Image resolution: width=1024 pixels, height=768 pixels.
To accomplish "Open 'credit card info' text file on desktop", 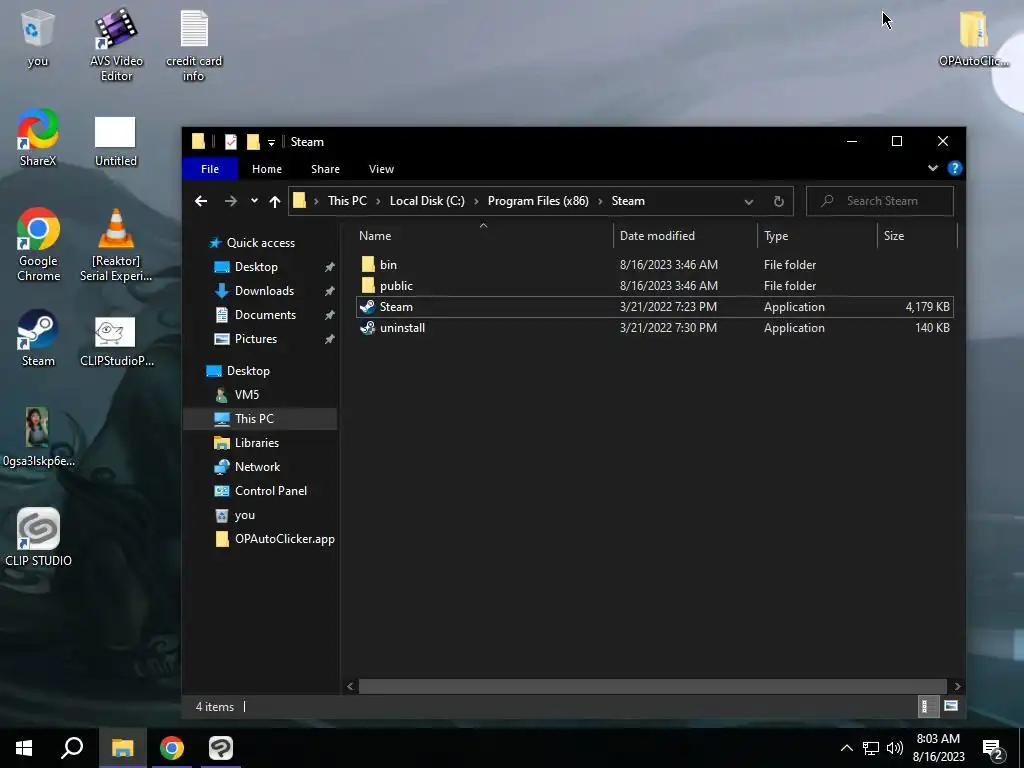I will [194, 44].
